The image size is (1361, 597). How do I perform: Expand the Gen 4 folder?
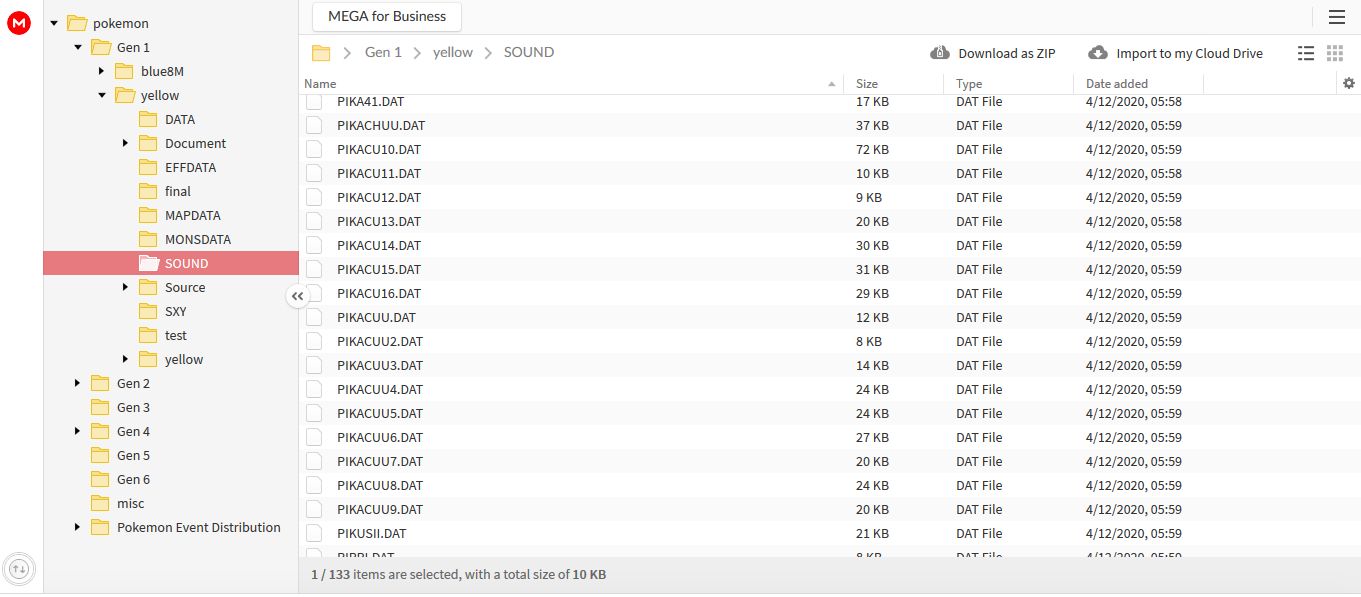tap(78, 431)
